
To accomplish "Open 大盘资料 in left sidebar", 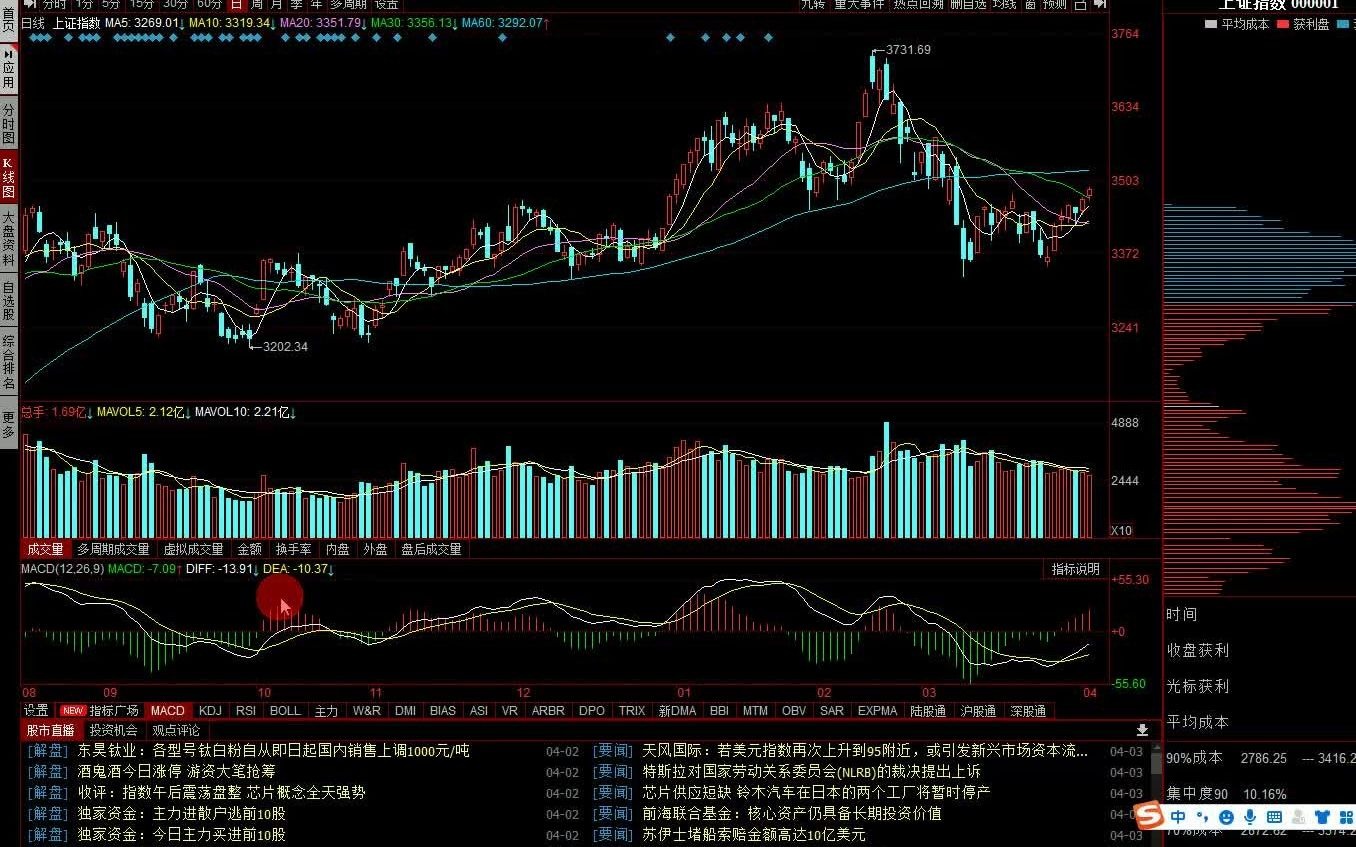I will pos(9,238).
